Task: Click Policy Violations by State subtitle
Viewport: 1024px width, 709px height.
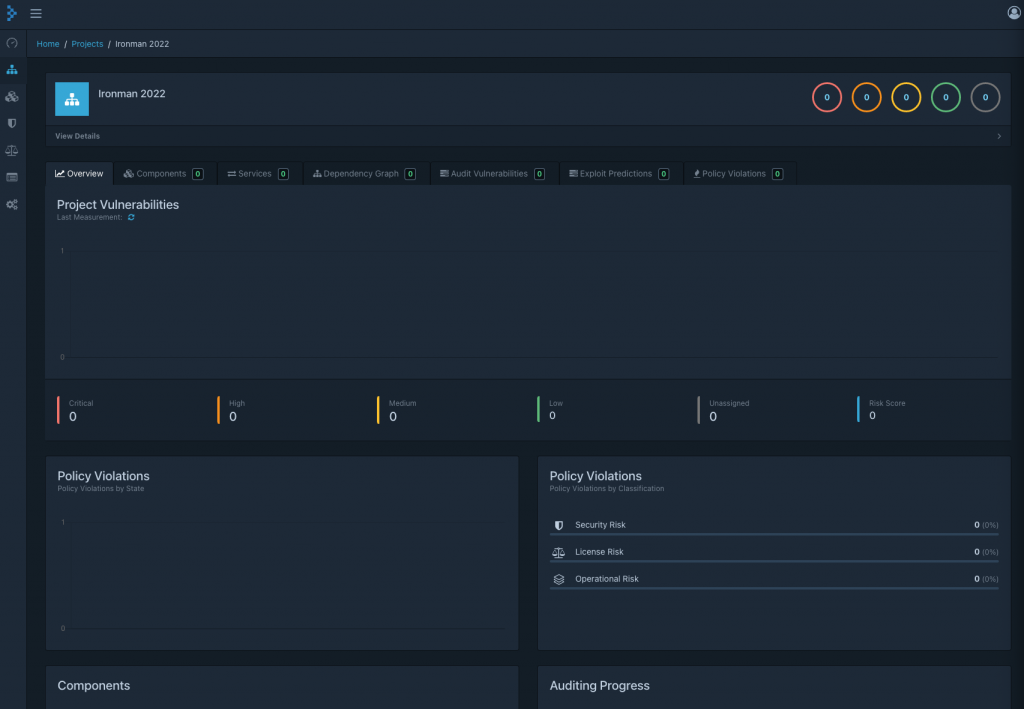Action: [x=101, y=488]
